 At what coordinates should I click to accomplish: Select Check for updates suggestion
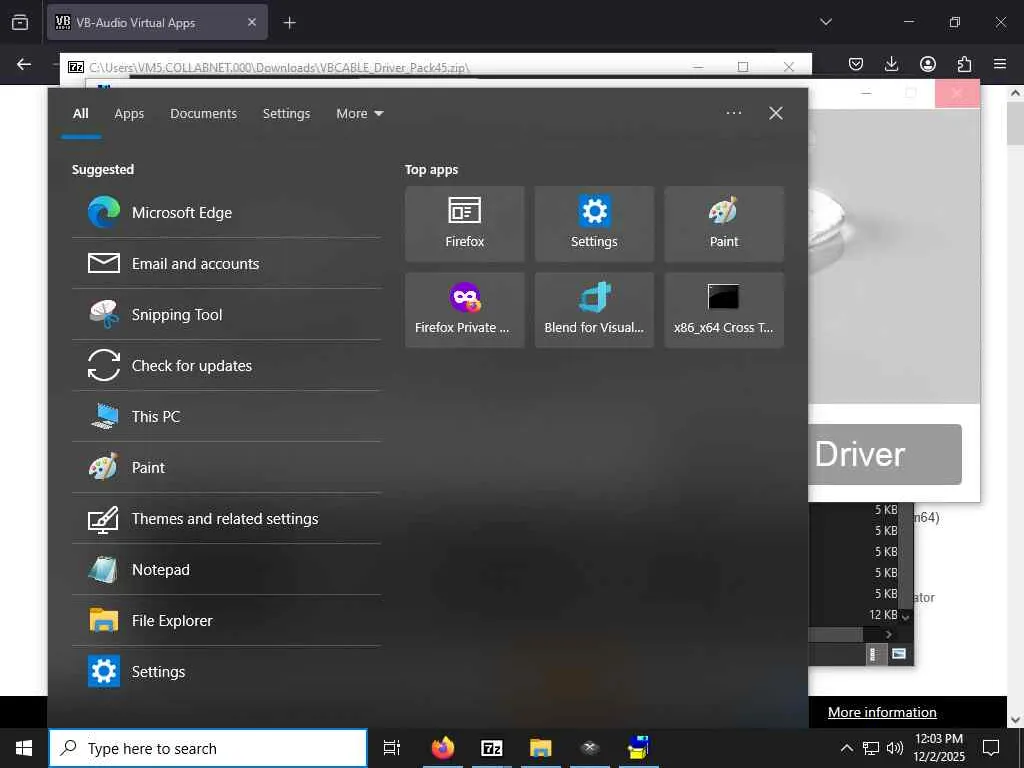(x=226, y=365)
